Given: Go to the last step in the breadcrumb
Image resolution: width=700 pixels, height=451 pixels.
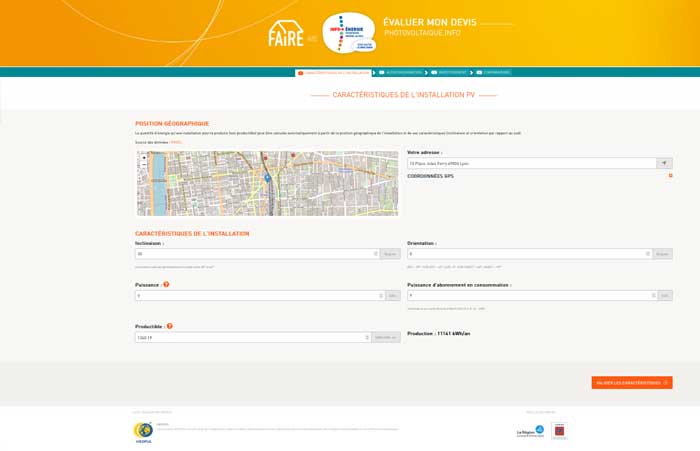Looking at the screenshot, I should (494, 72).
